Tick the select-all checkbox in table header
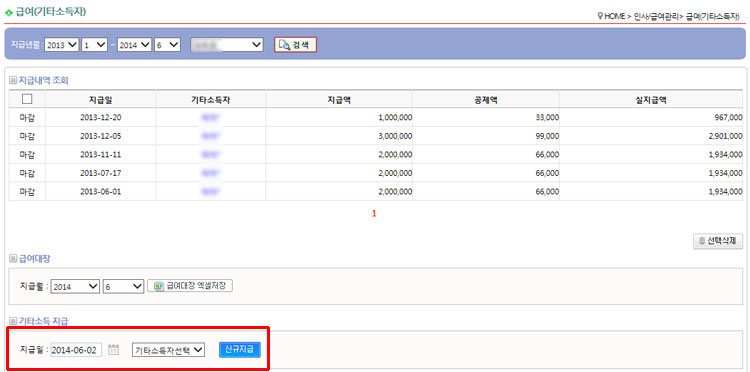Image resolution: width=750 pixels, height=372 pixels. coord(27,99)
